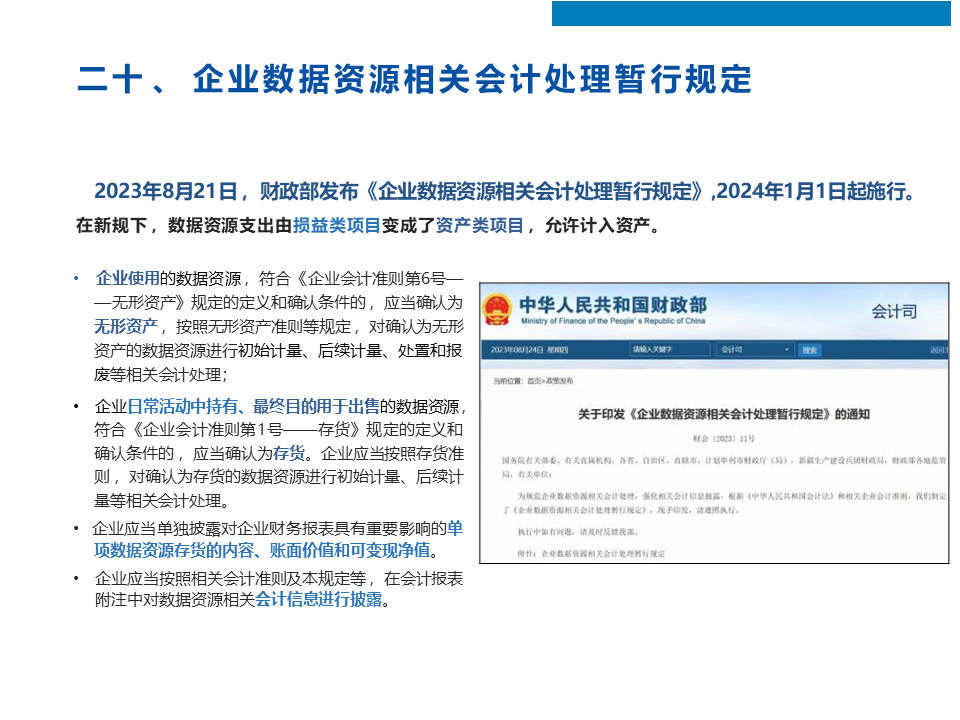Click the blue text 企业使用 in first bullet
The image size is (960, 720).
127,279
